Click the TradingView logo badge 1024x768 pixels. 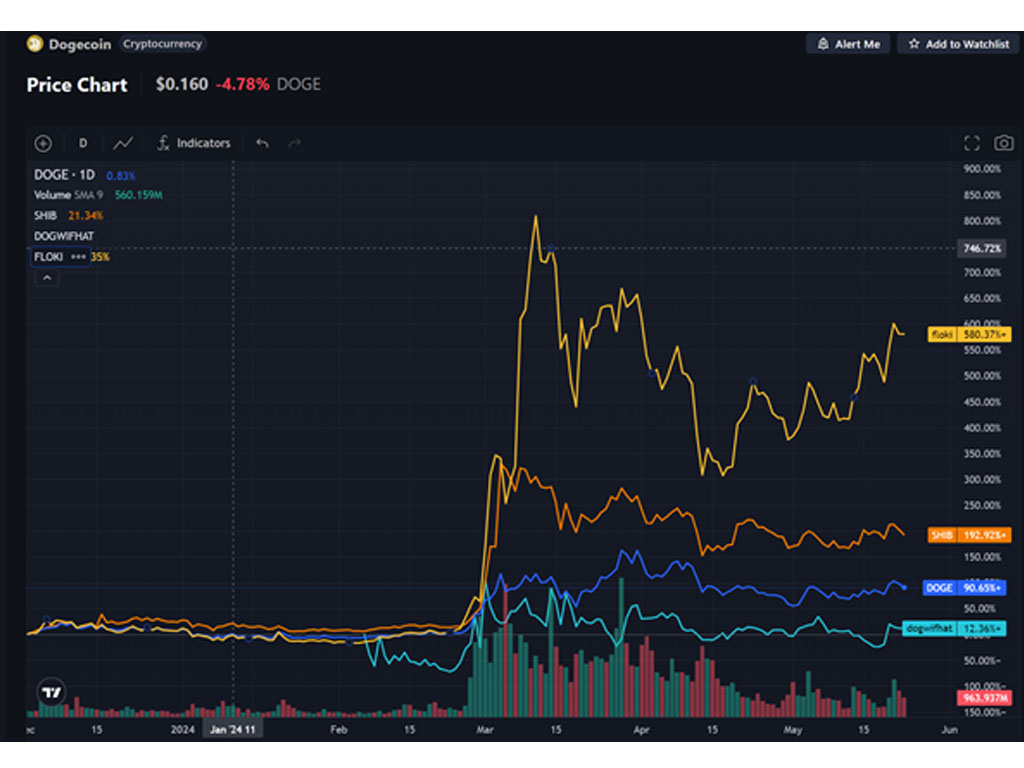[x=51, y=692]
